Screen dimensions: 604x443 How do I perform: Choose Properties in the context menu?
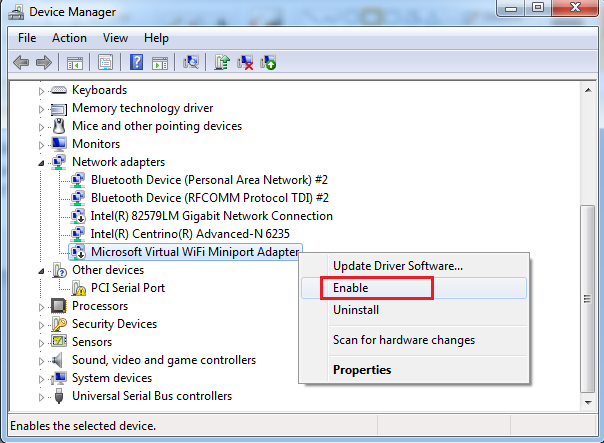[414, 370]
